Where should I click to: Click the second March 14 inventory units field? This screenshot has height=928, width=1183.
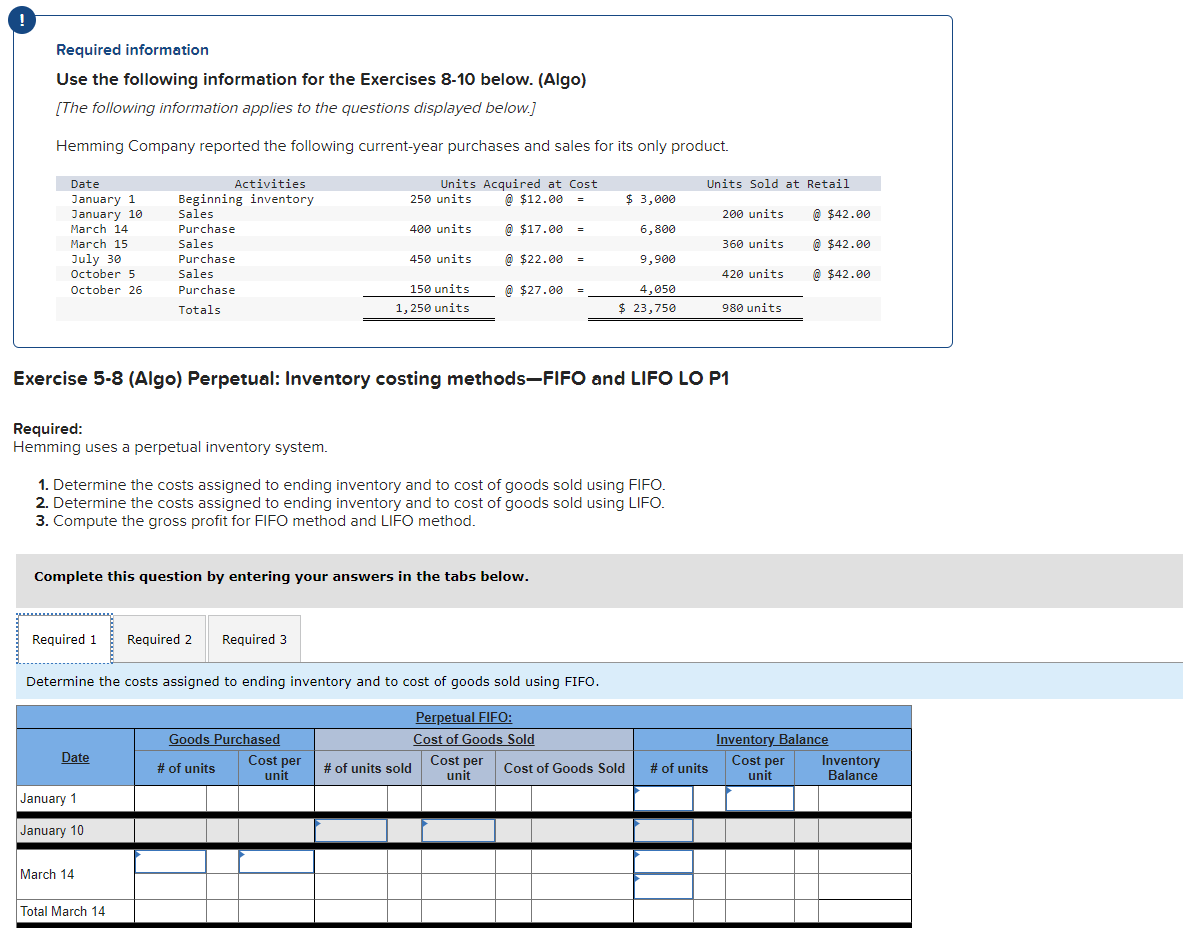point(663,886)
